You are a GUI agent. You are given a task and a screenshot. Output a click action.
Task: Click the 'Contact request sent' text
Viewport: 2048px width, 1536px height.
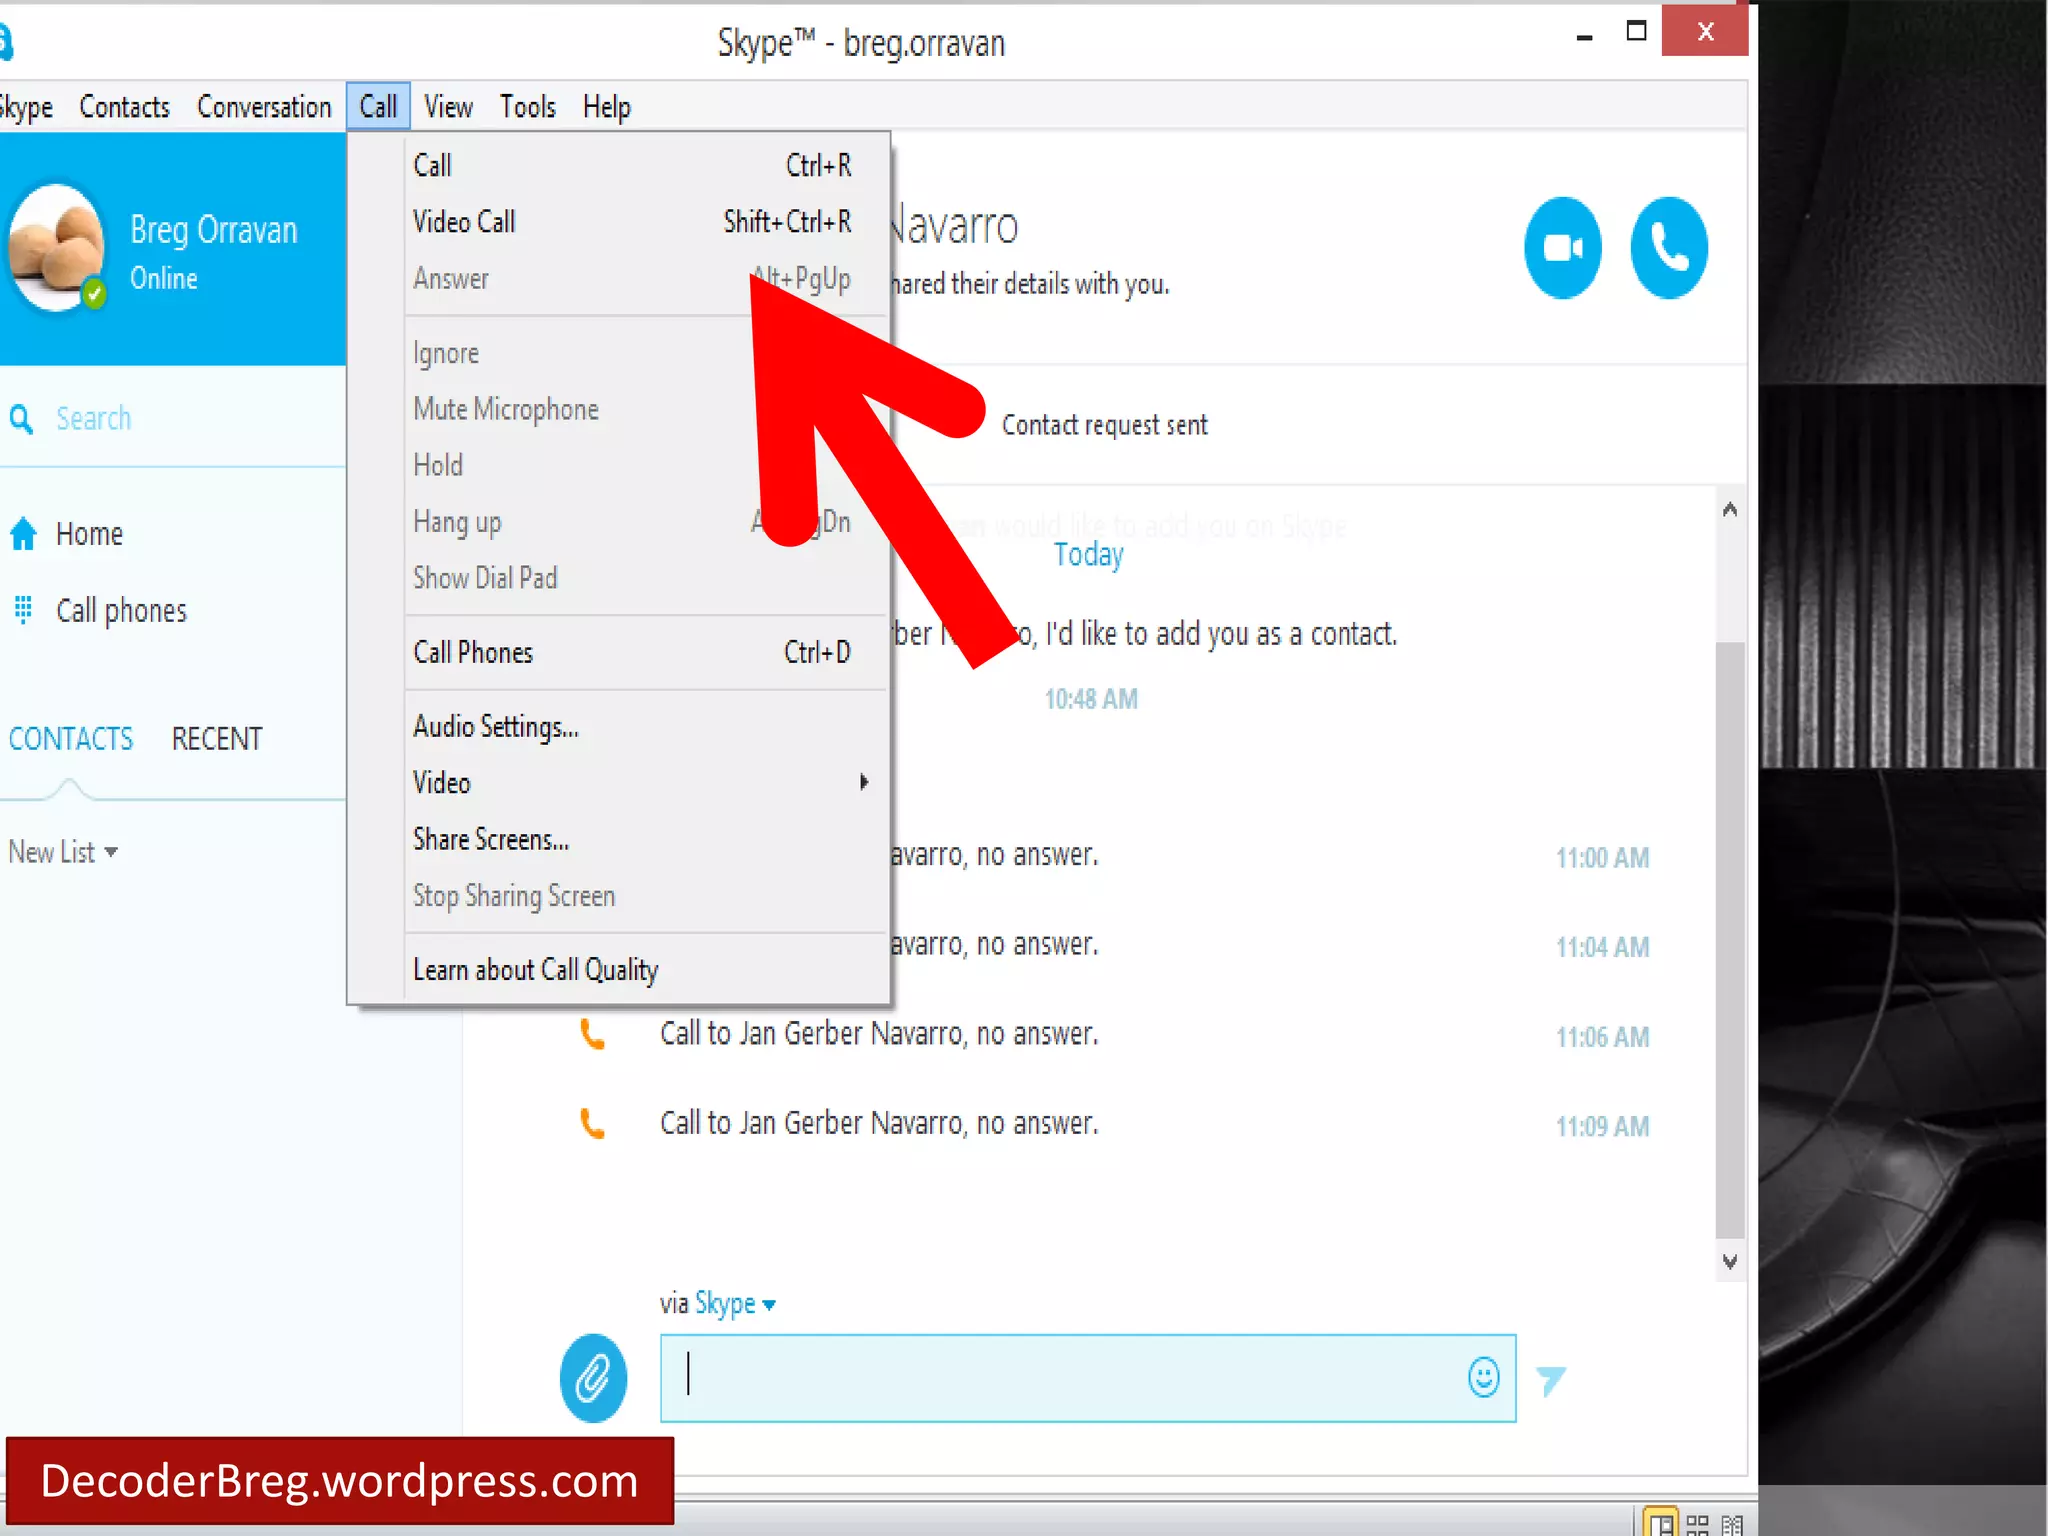coord(1104,426)
